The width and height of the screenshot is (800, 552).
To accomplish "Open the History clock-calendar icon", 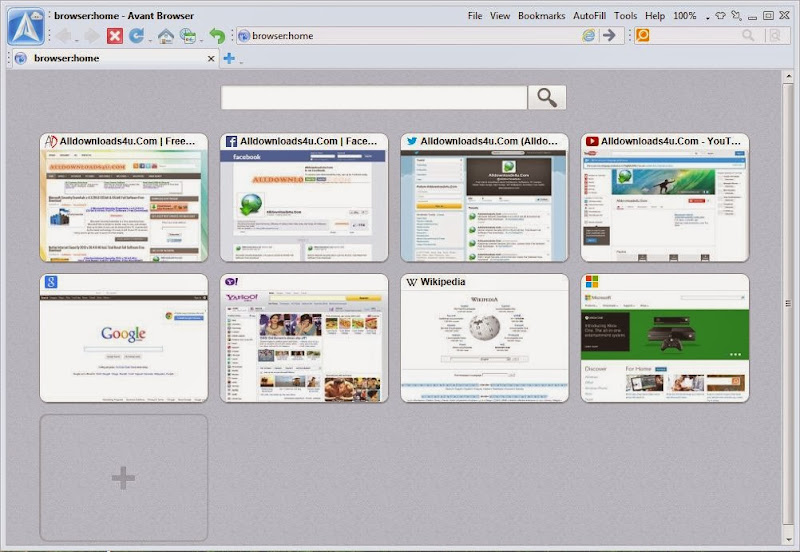I will point(188,36).
